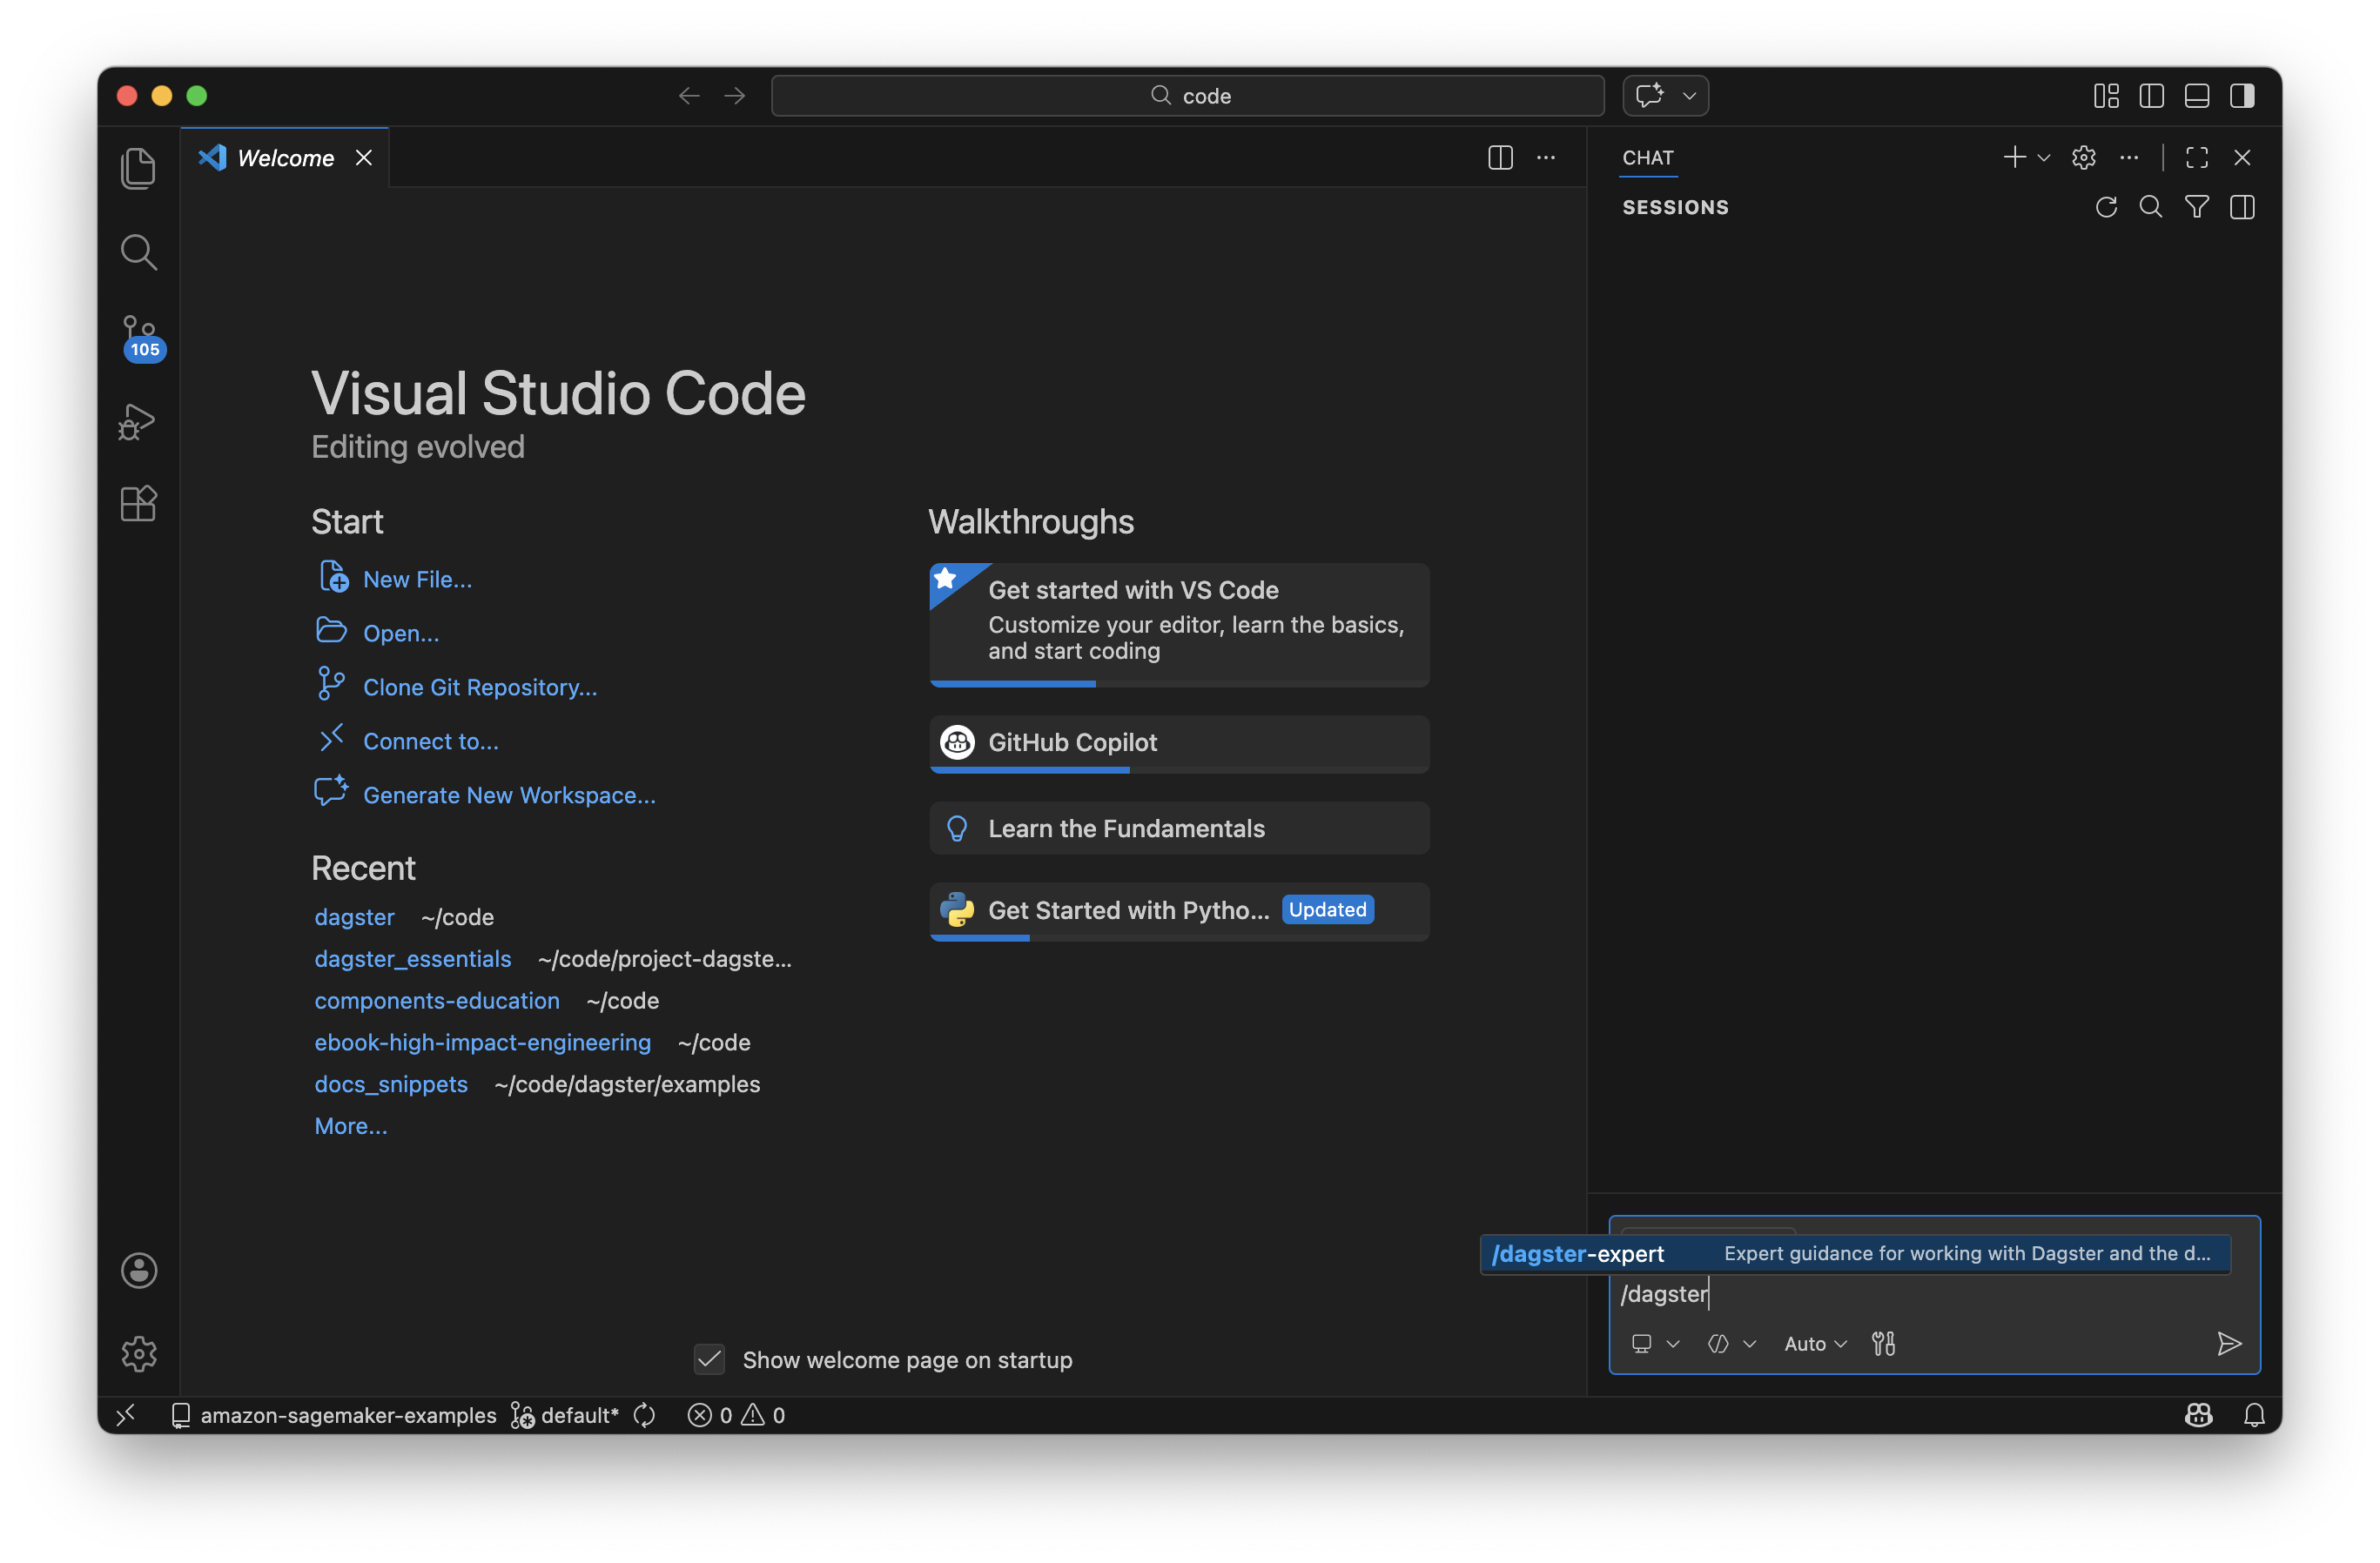Switch to the CHAT tab
The width and height of the screenshot is (2380, 1563).
pyautogui.click(x=1648, y=157)
